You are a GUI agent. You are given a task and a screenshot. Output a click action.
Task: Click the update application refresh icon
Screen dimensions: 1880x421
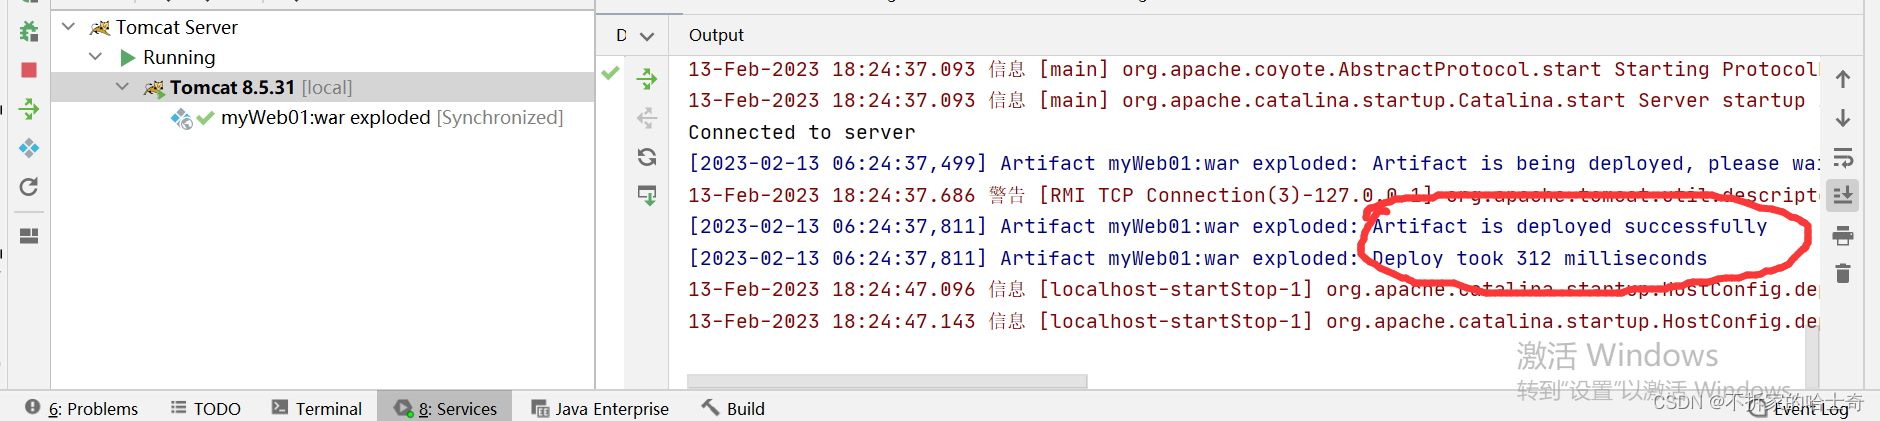click(29, 187)
